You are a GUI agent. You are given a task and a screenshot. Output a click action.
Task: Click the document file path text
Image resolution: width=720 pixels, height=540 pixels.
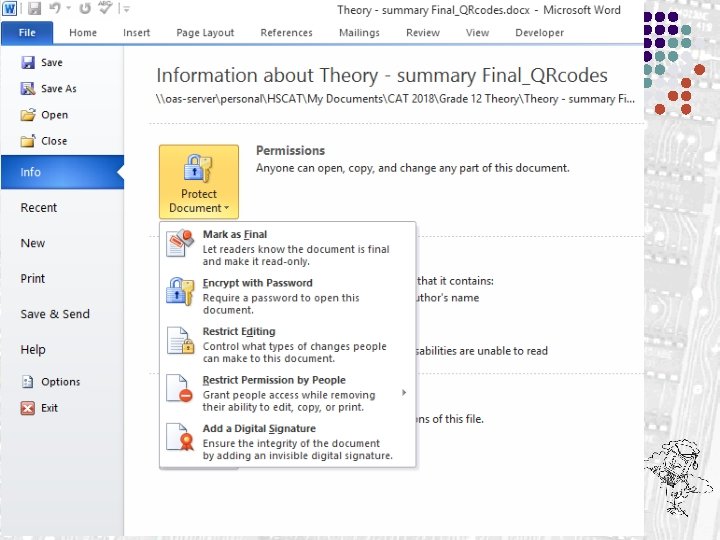[395, 99]
